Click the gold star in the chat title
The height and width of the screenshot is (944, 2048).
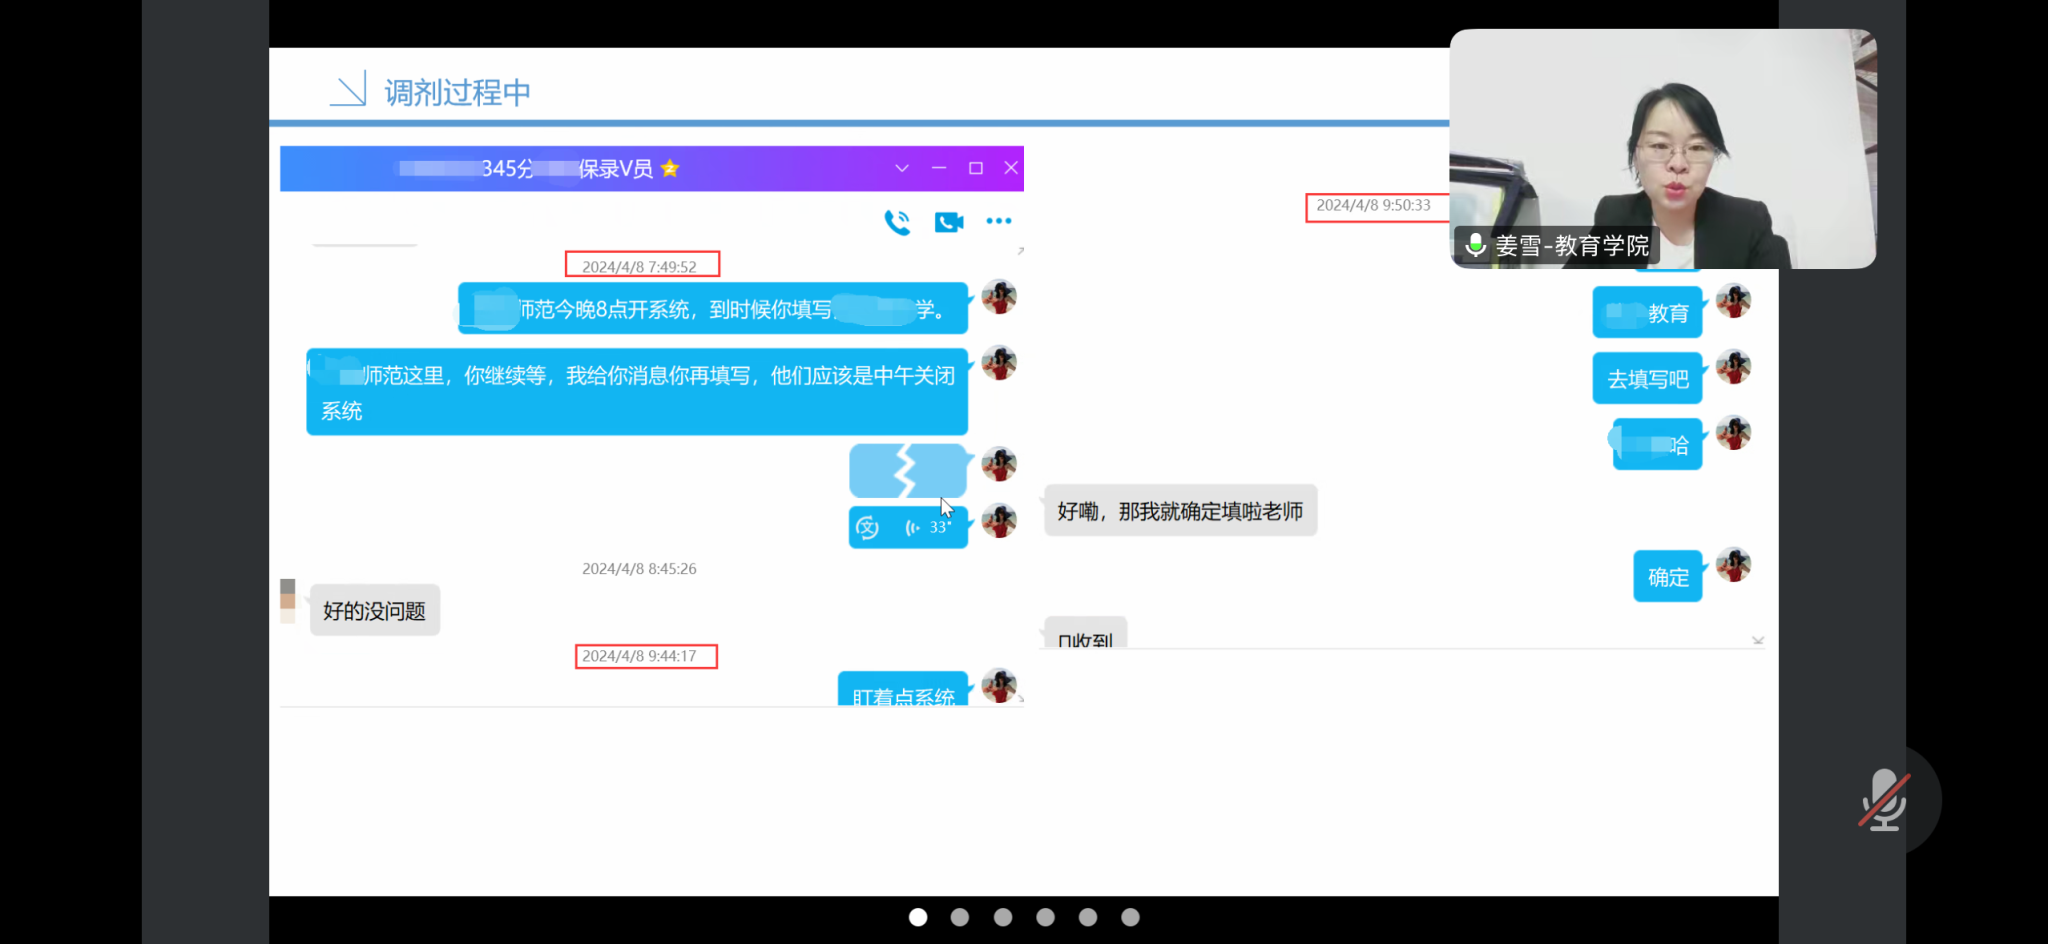tap(670, 168)
